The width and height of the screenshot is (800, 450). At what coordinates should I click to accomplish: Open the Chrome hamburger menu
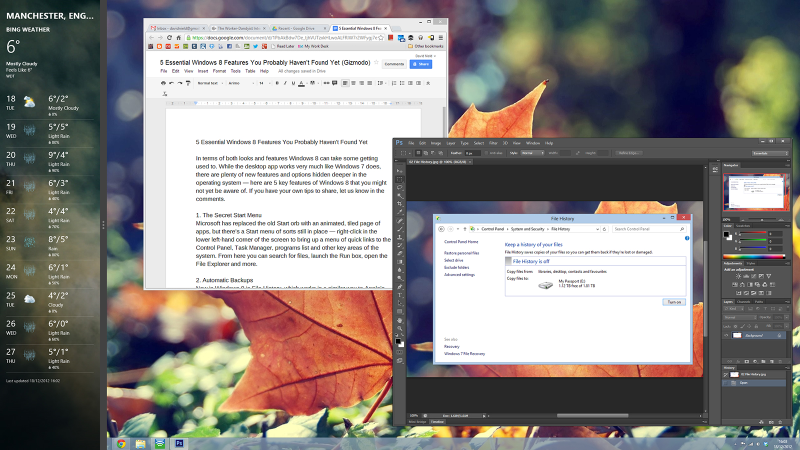(440, 38)
